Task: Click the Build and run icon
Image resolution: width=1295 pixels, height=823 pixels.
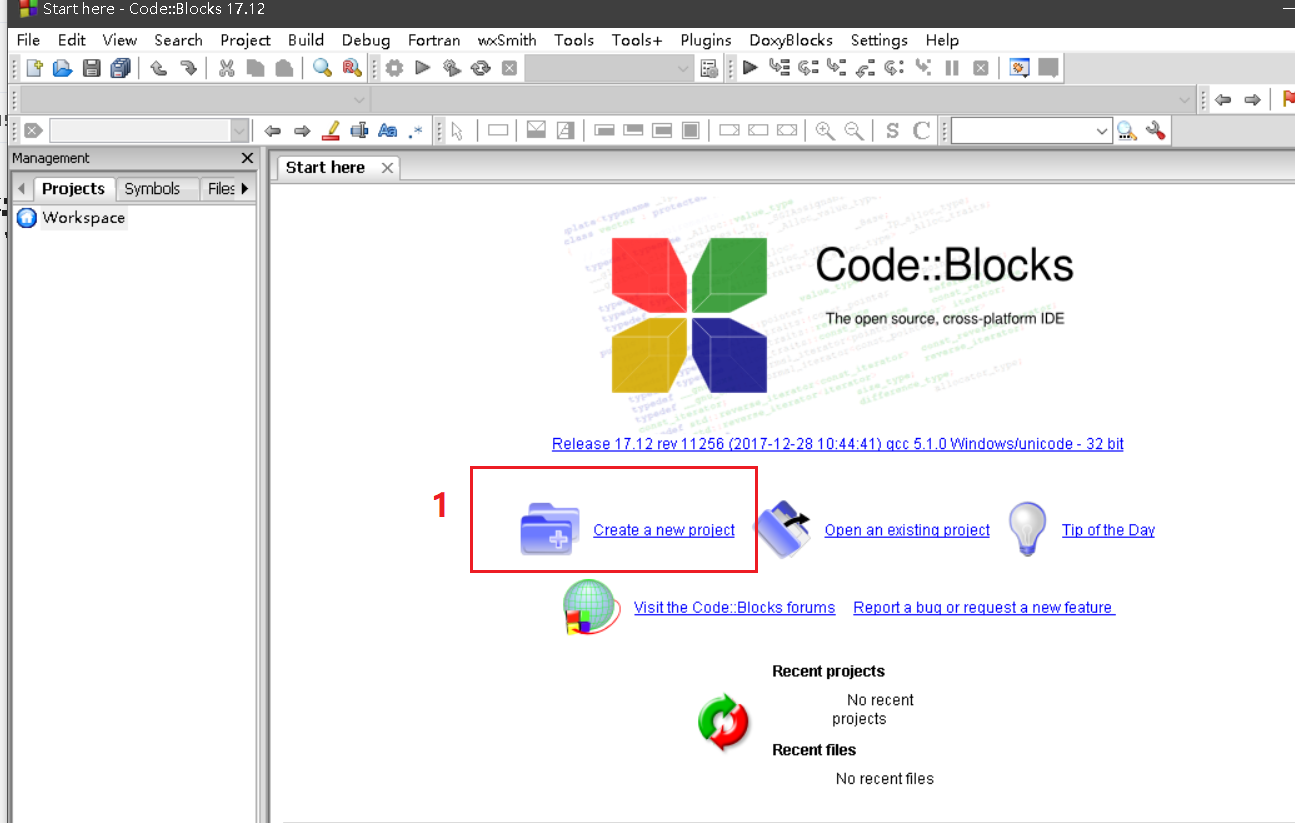Action: [450, 68]
